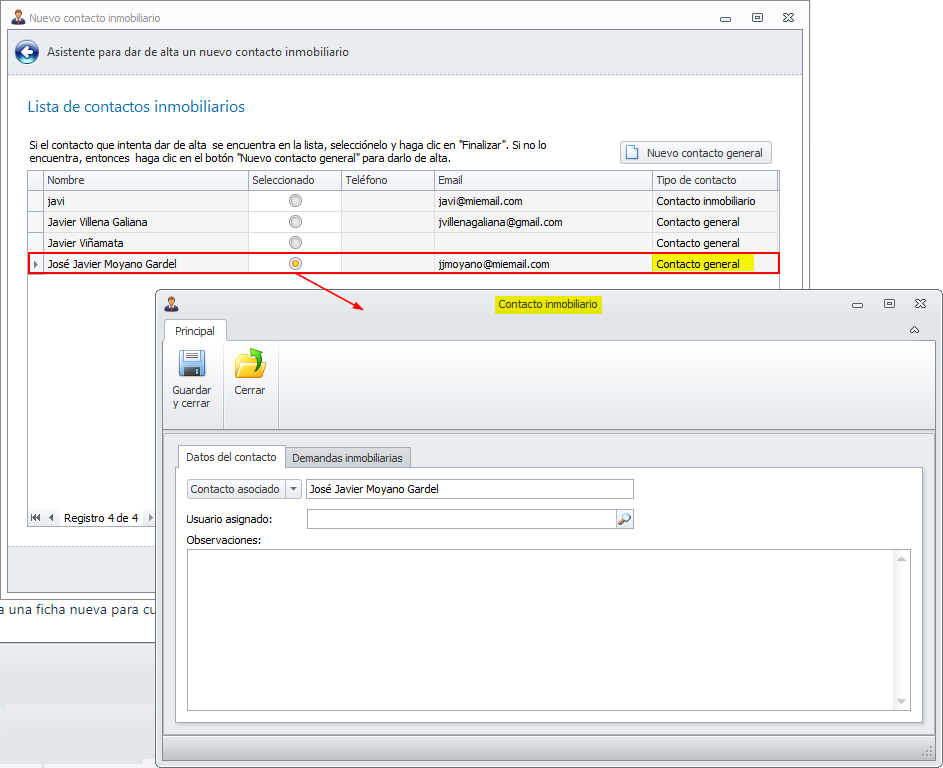943x768 pixels.
Task: Go to first record in navigator
Action: (x=35, y=518)
